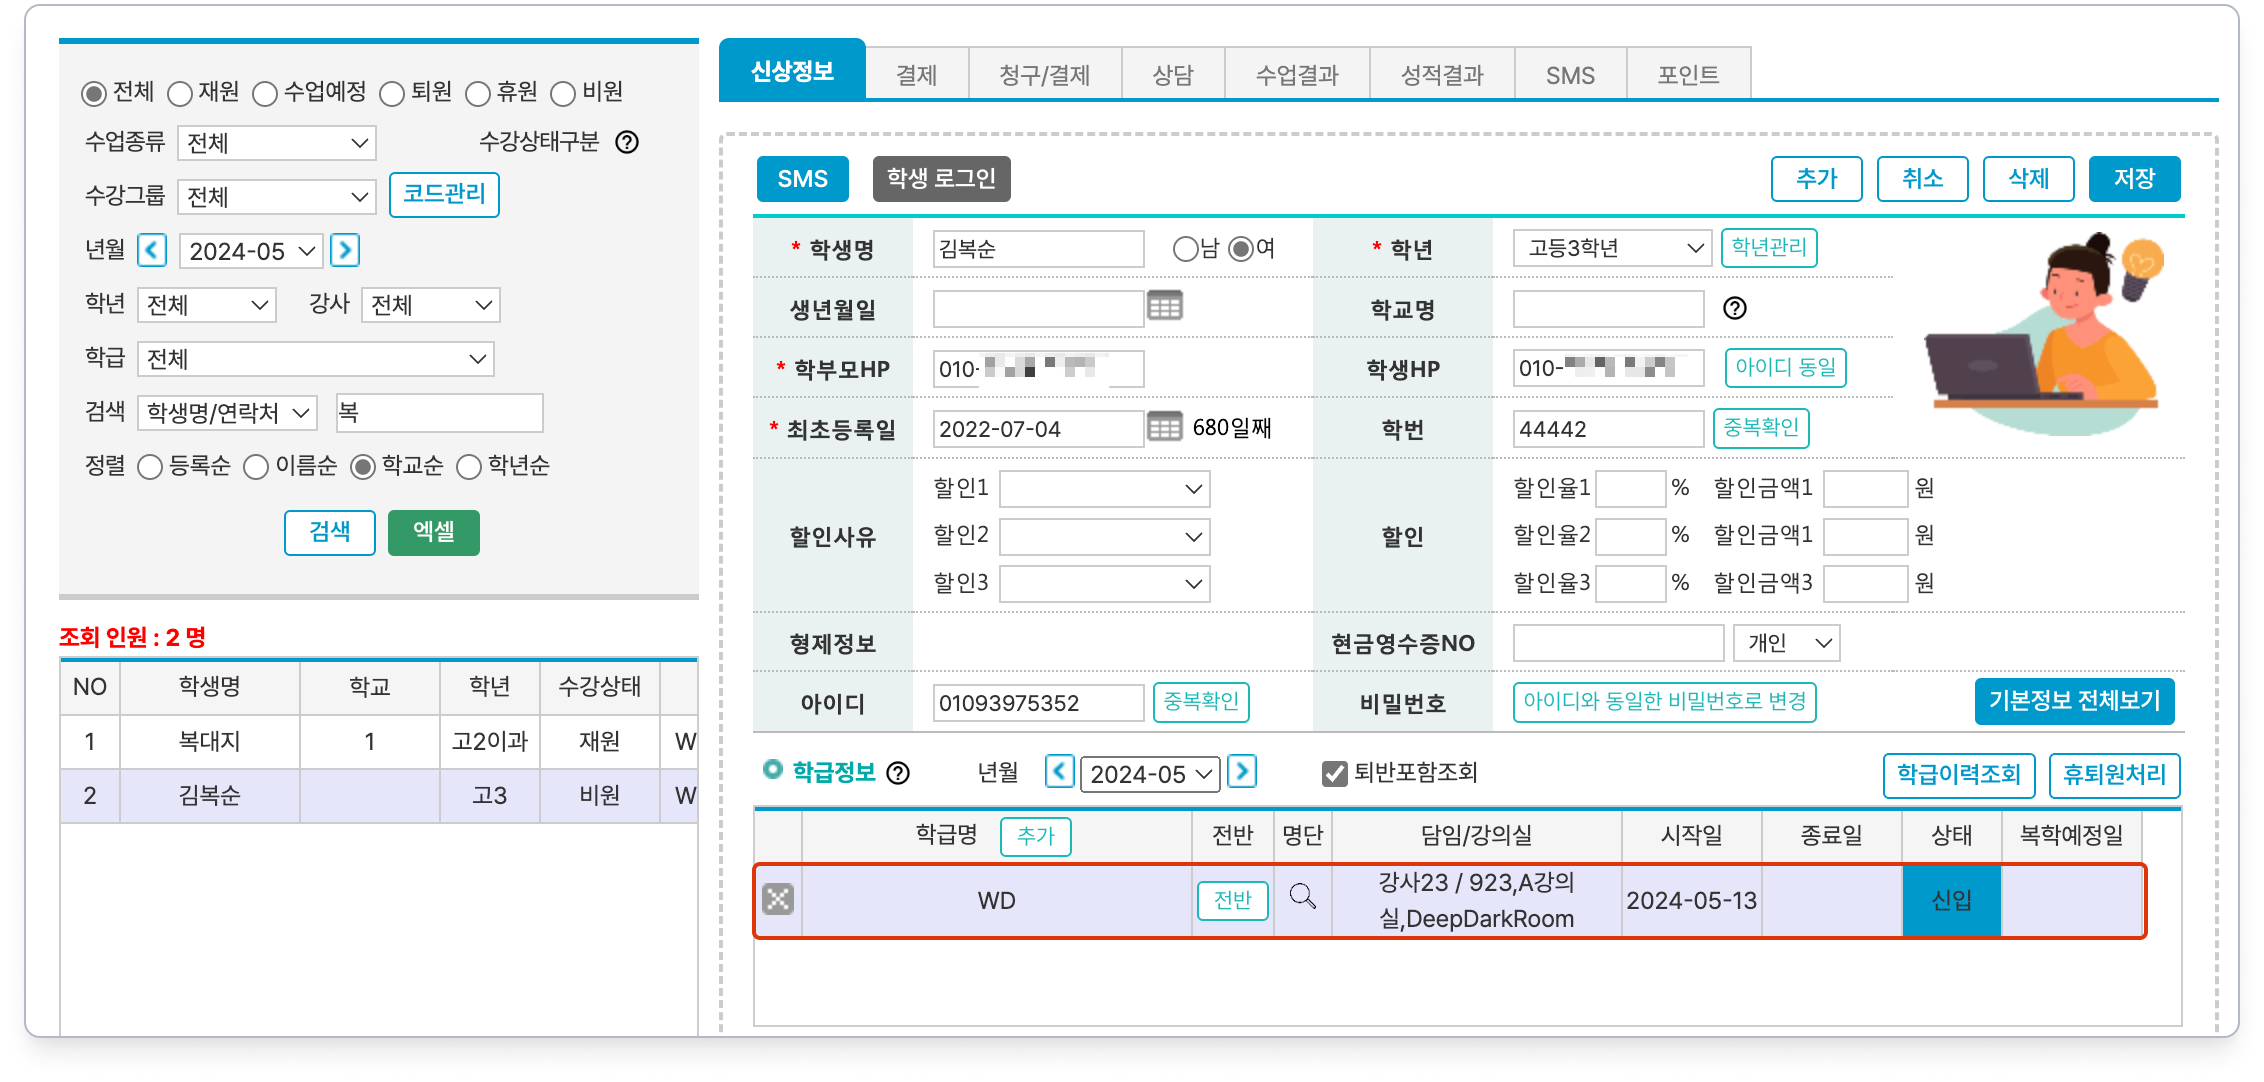Click the help icon next to 수강상태구분
The width and height of the screenshot is (2264, 1082).
point(627,142)
